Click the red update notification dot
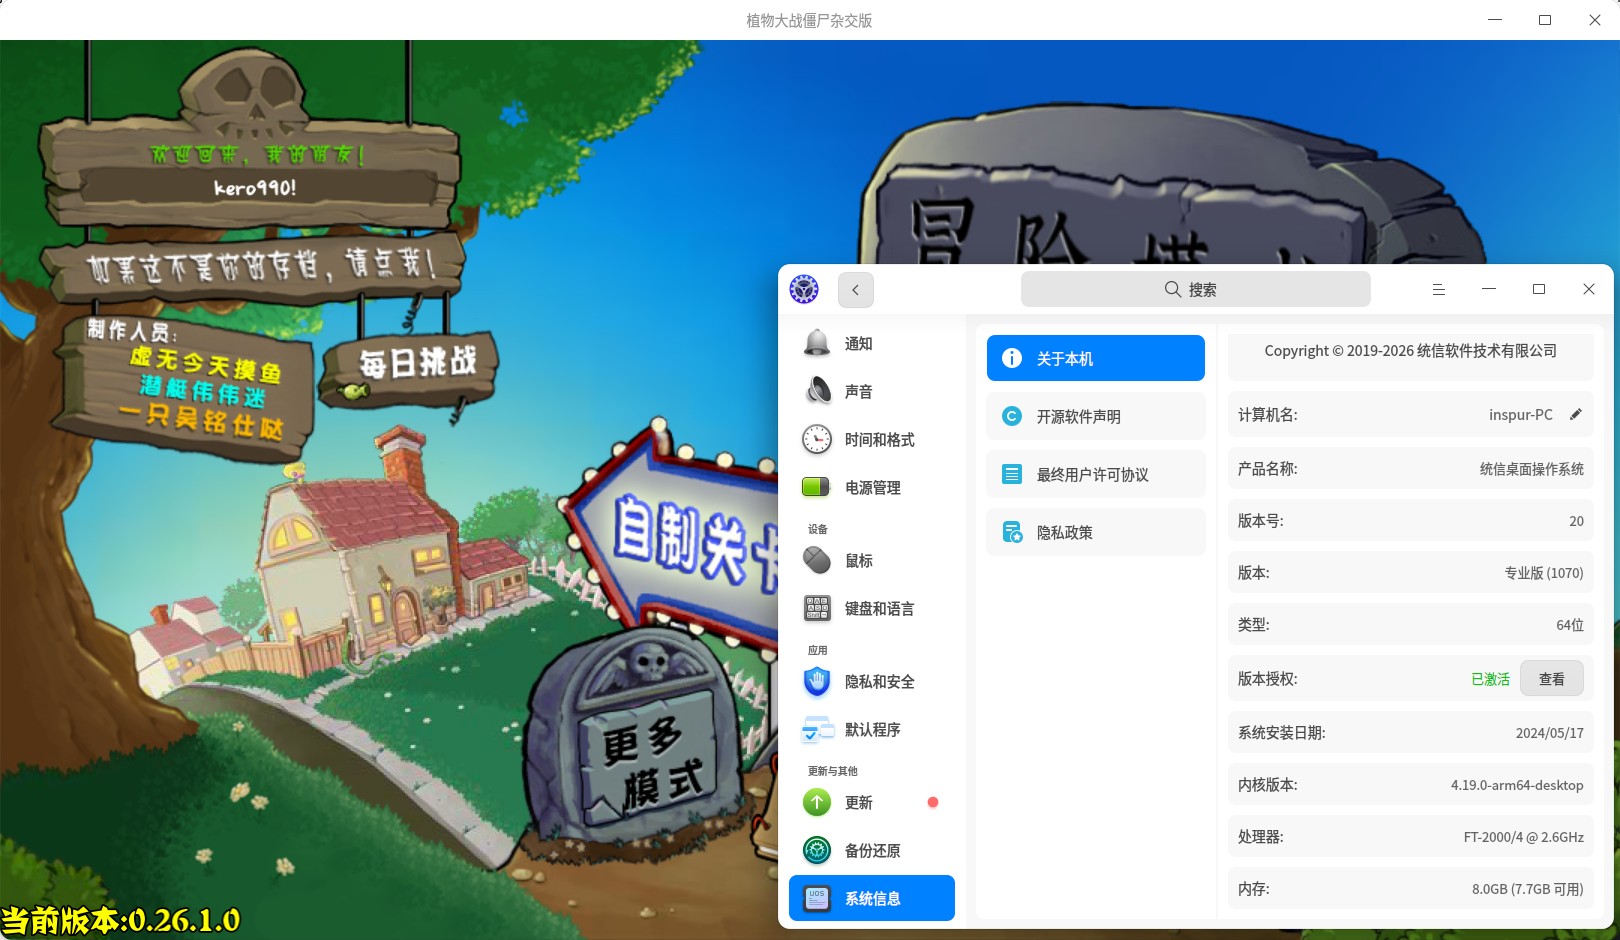The width and height of the screenshot is (1620, 940). (933, 802)
